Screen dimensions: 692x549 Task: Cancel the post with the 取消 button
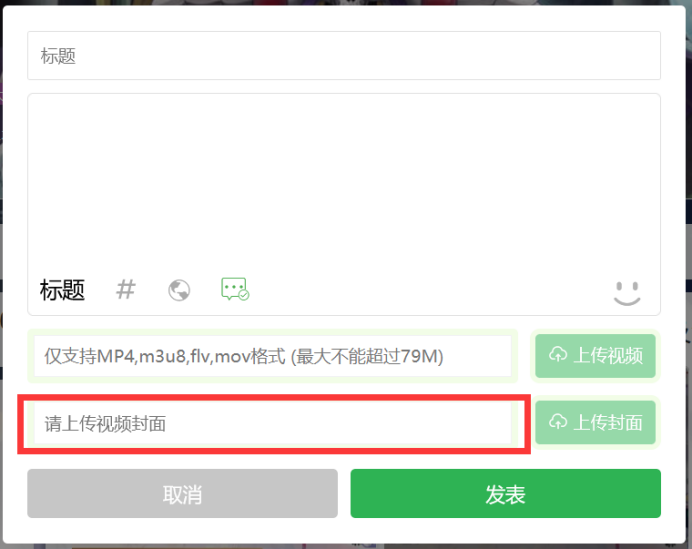click(182, 493)
